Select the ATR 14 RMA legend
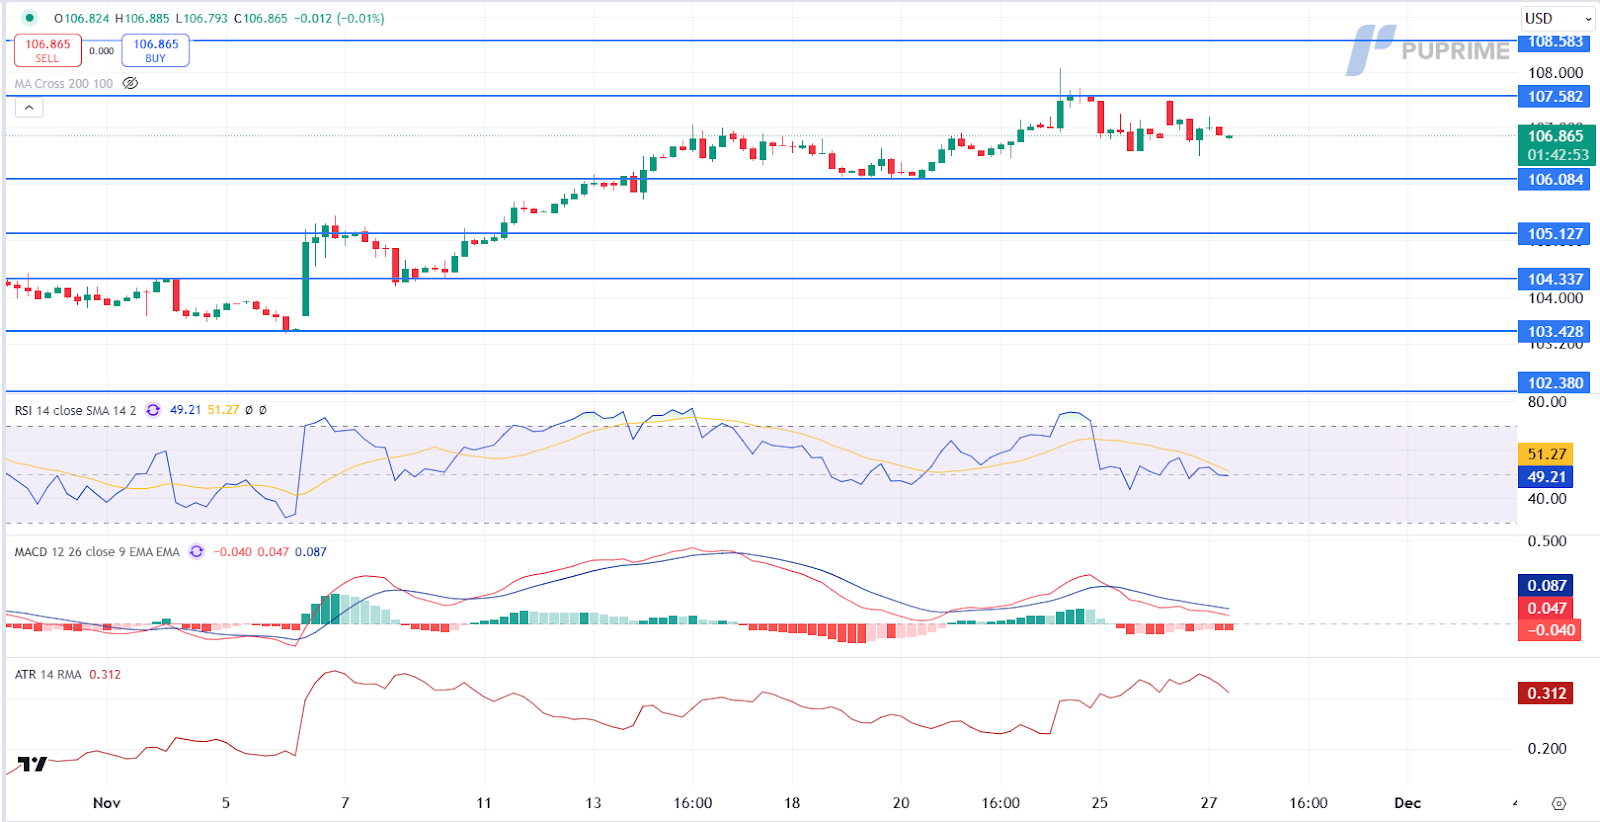 pyautogui.click(x=48, y=675)
